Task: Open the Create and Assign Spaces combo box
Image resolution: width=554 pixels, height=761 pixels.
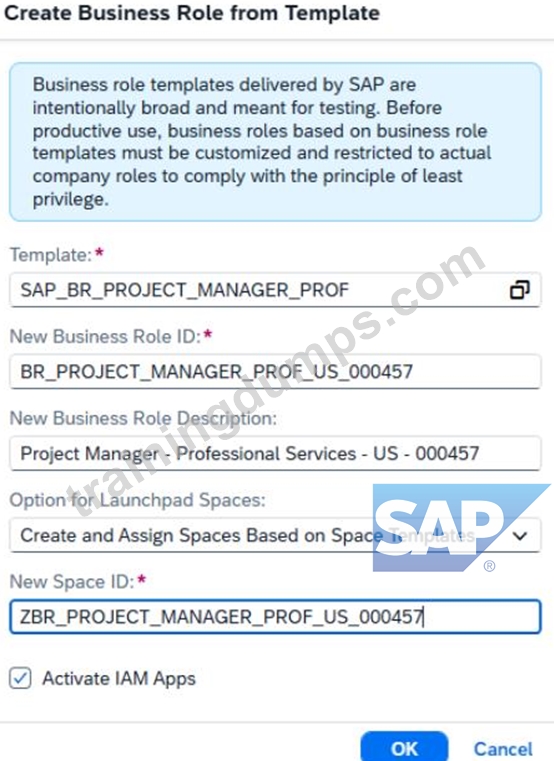Action: pos(275,535)
